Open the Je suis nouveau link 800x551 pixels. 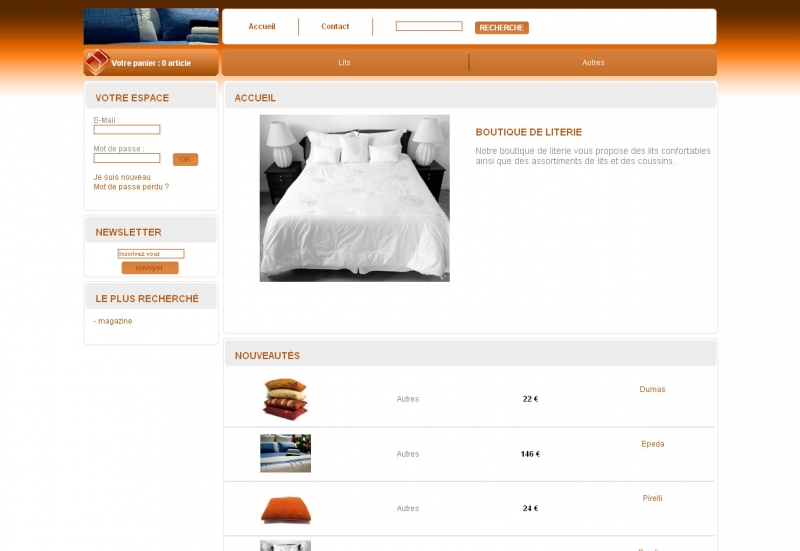click(122, 177)
